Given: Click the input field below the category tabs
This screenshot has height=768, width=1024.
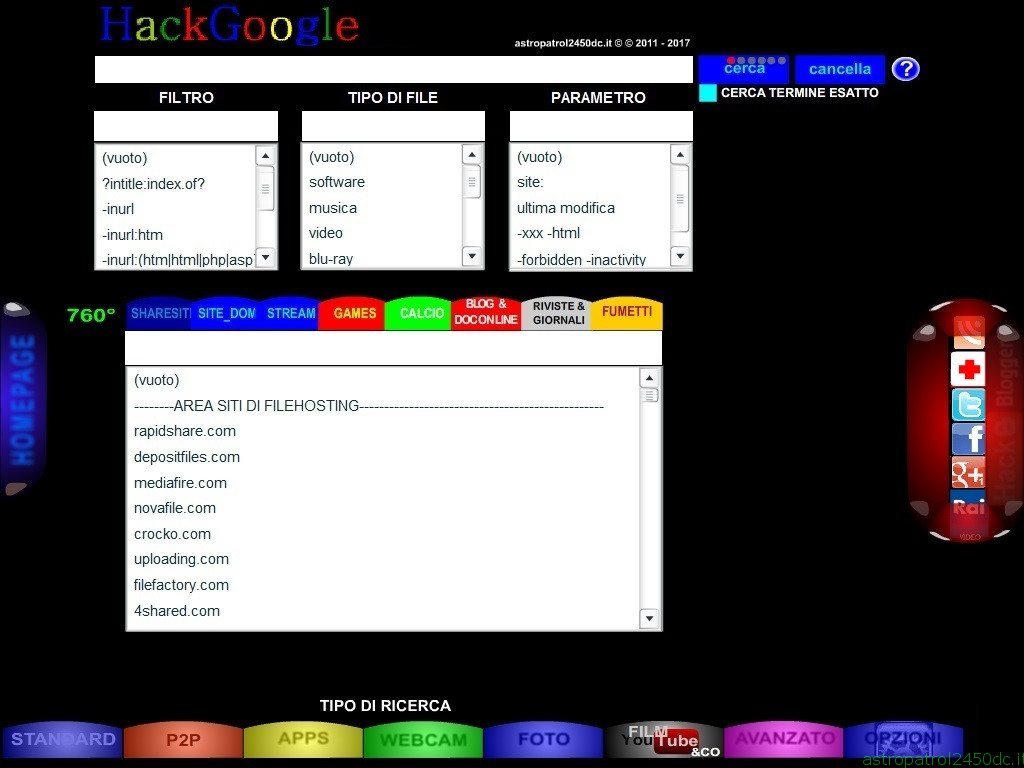Looking at the screenshot, I should tap(393, 348).
